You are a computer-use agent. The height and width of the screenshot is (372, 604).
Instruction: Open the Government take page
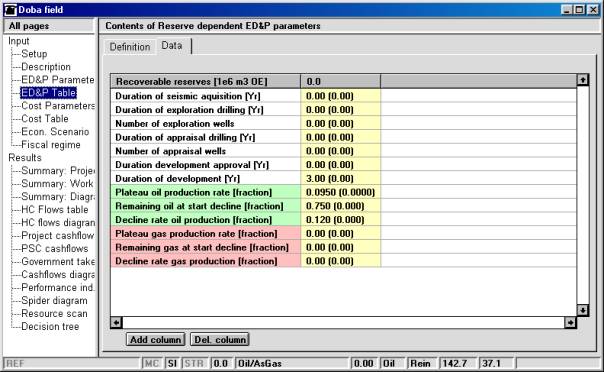point(58,262)
